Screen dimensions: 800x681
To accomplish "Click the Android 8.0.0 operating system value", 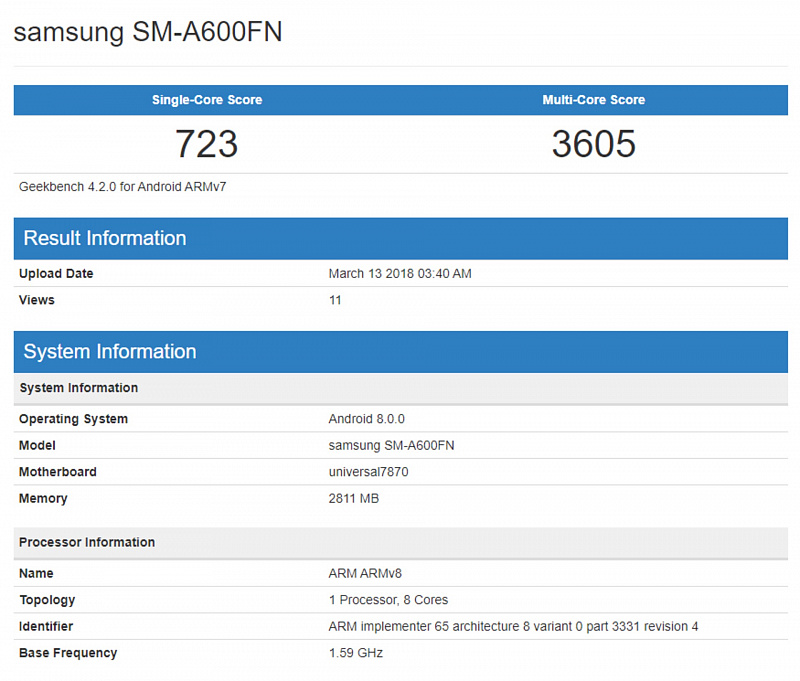I will coord(366,419).
